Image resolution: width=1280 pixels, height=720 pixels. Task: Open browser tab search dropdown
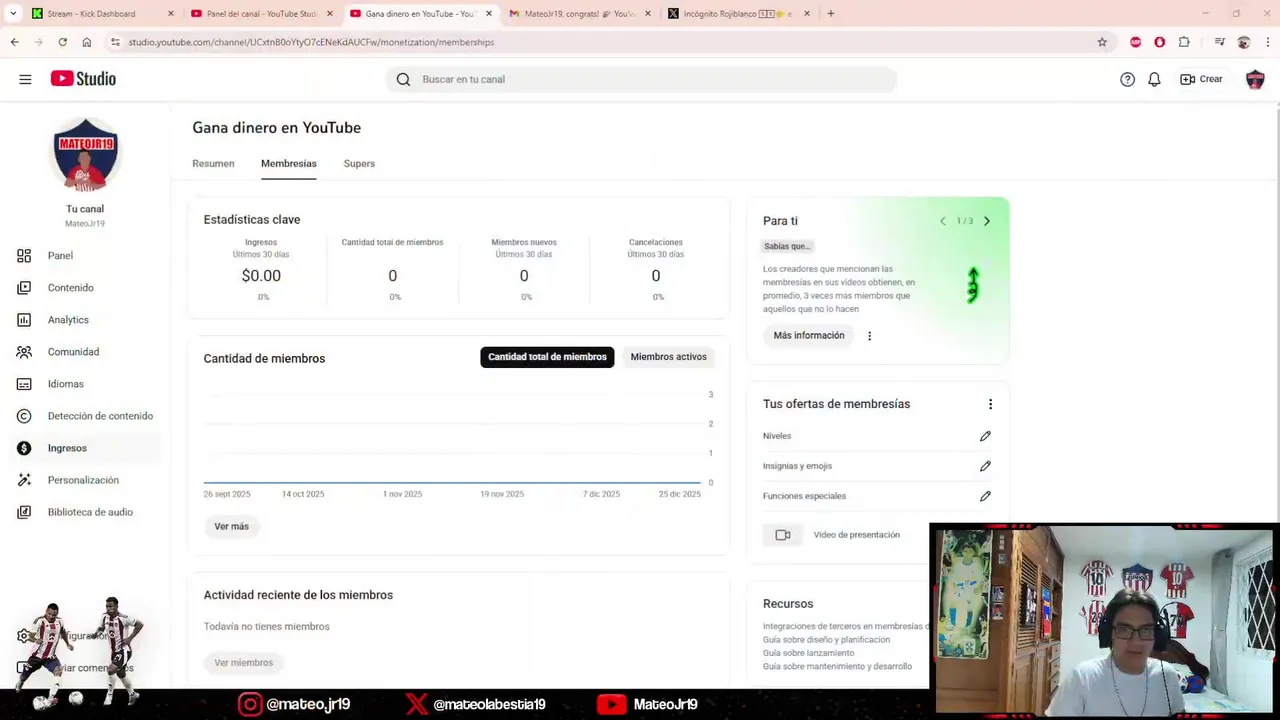[x=12, y=14]
